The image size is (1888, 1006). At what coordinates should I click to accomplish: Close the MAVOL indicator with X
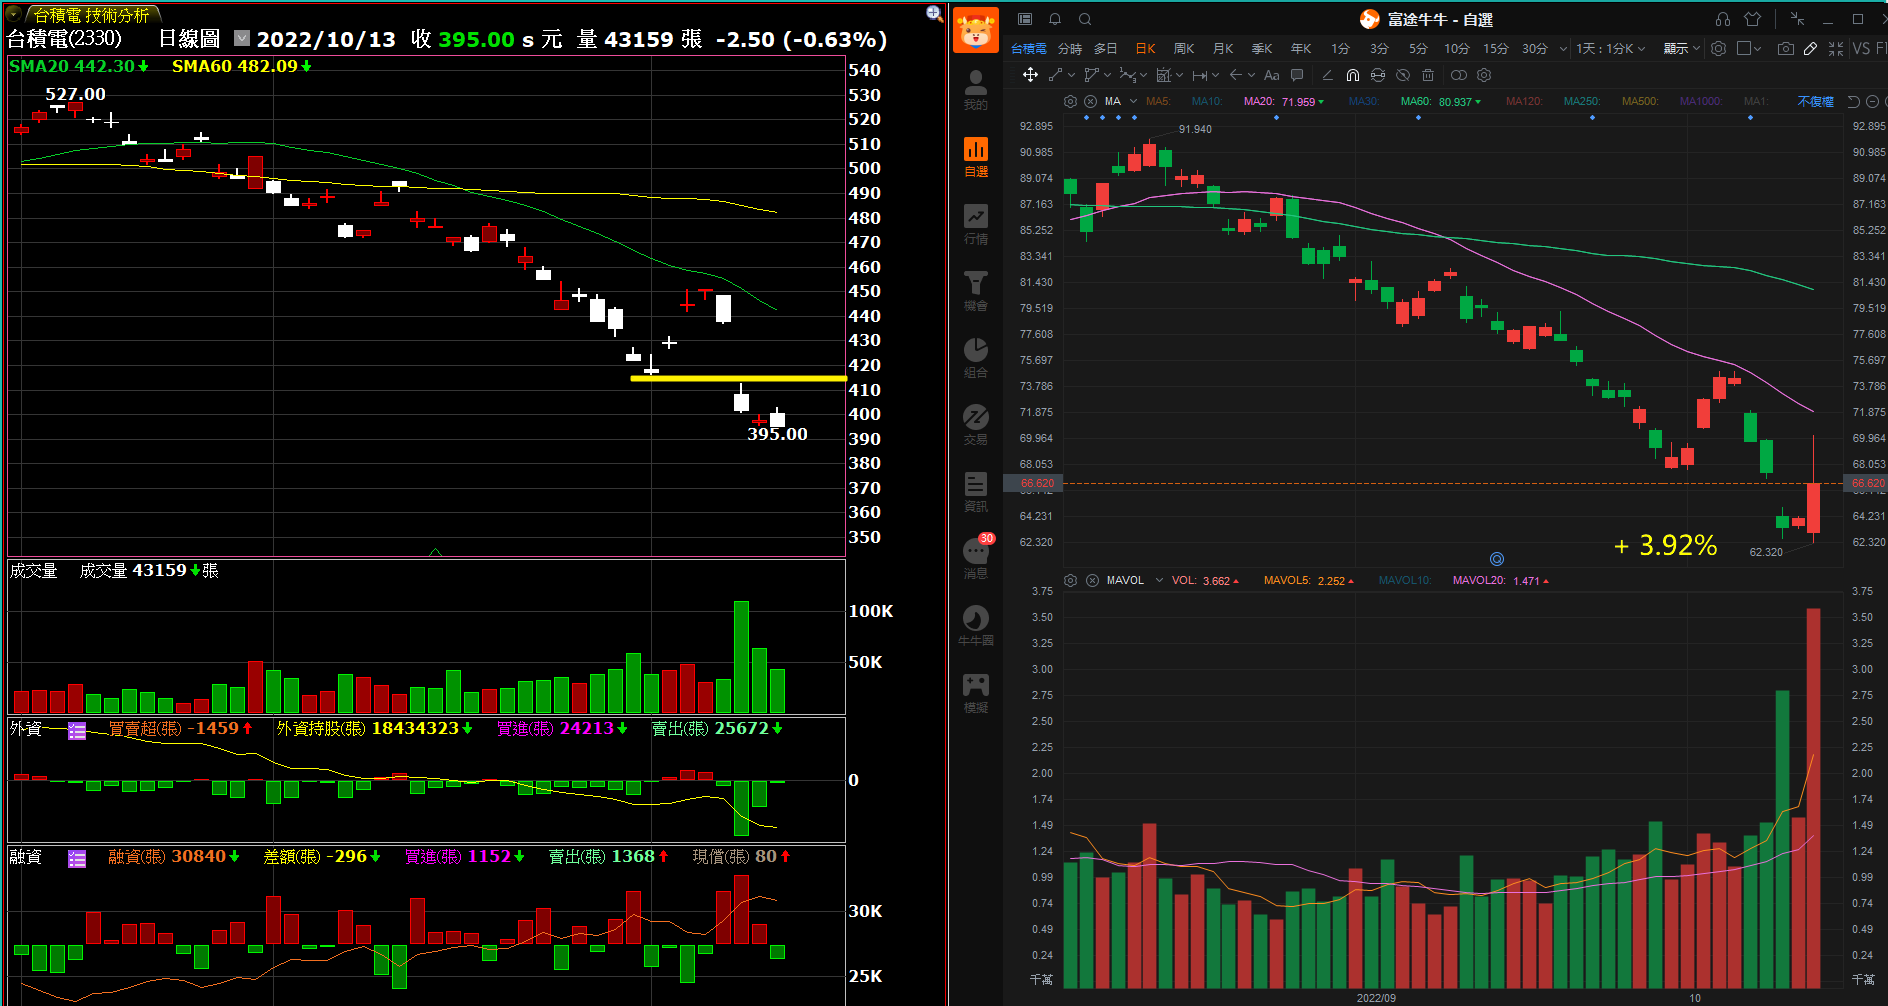tap(1092, 580)
